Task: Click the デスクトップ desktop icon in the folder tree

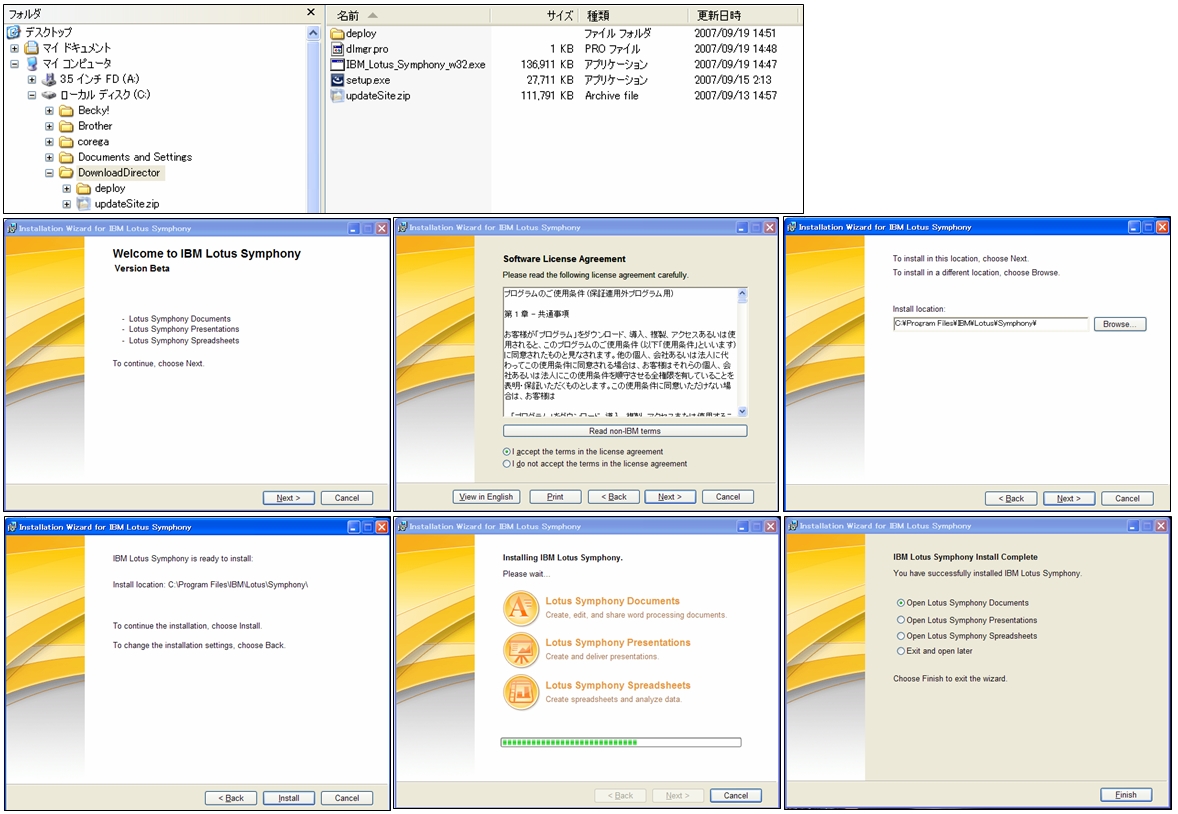Action: pyautogui.click(x=14, y=32)
